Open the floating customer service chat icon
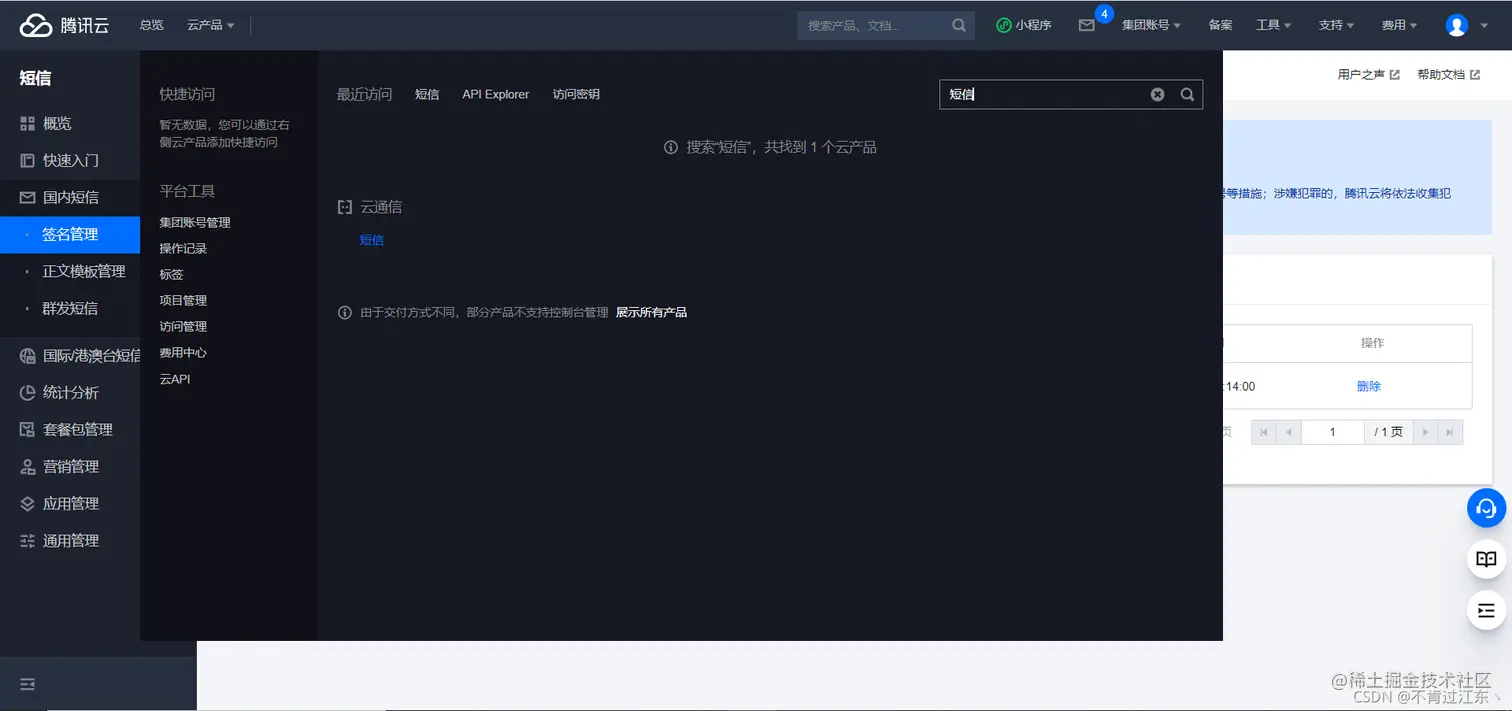This screenshot has height=711, width=1512. click(x=1486, y=508)
